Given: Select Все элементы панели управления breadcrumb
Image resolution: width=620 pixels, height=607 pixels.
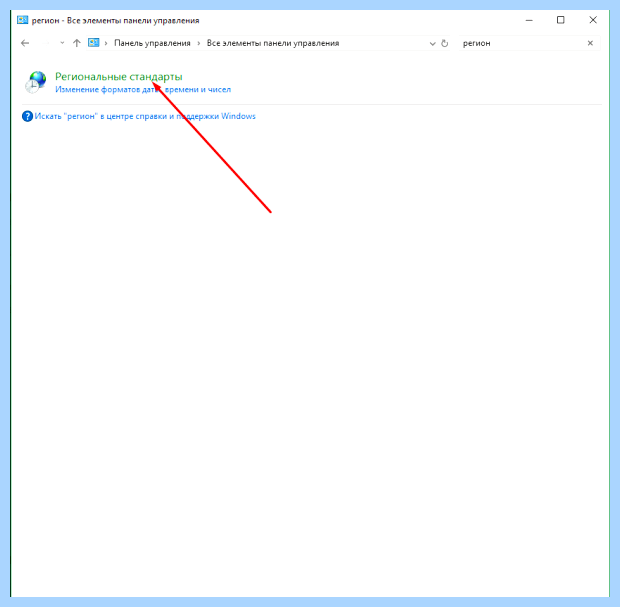Looking at the screenshot, I should click(x=273, y=43).
